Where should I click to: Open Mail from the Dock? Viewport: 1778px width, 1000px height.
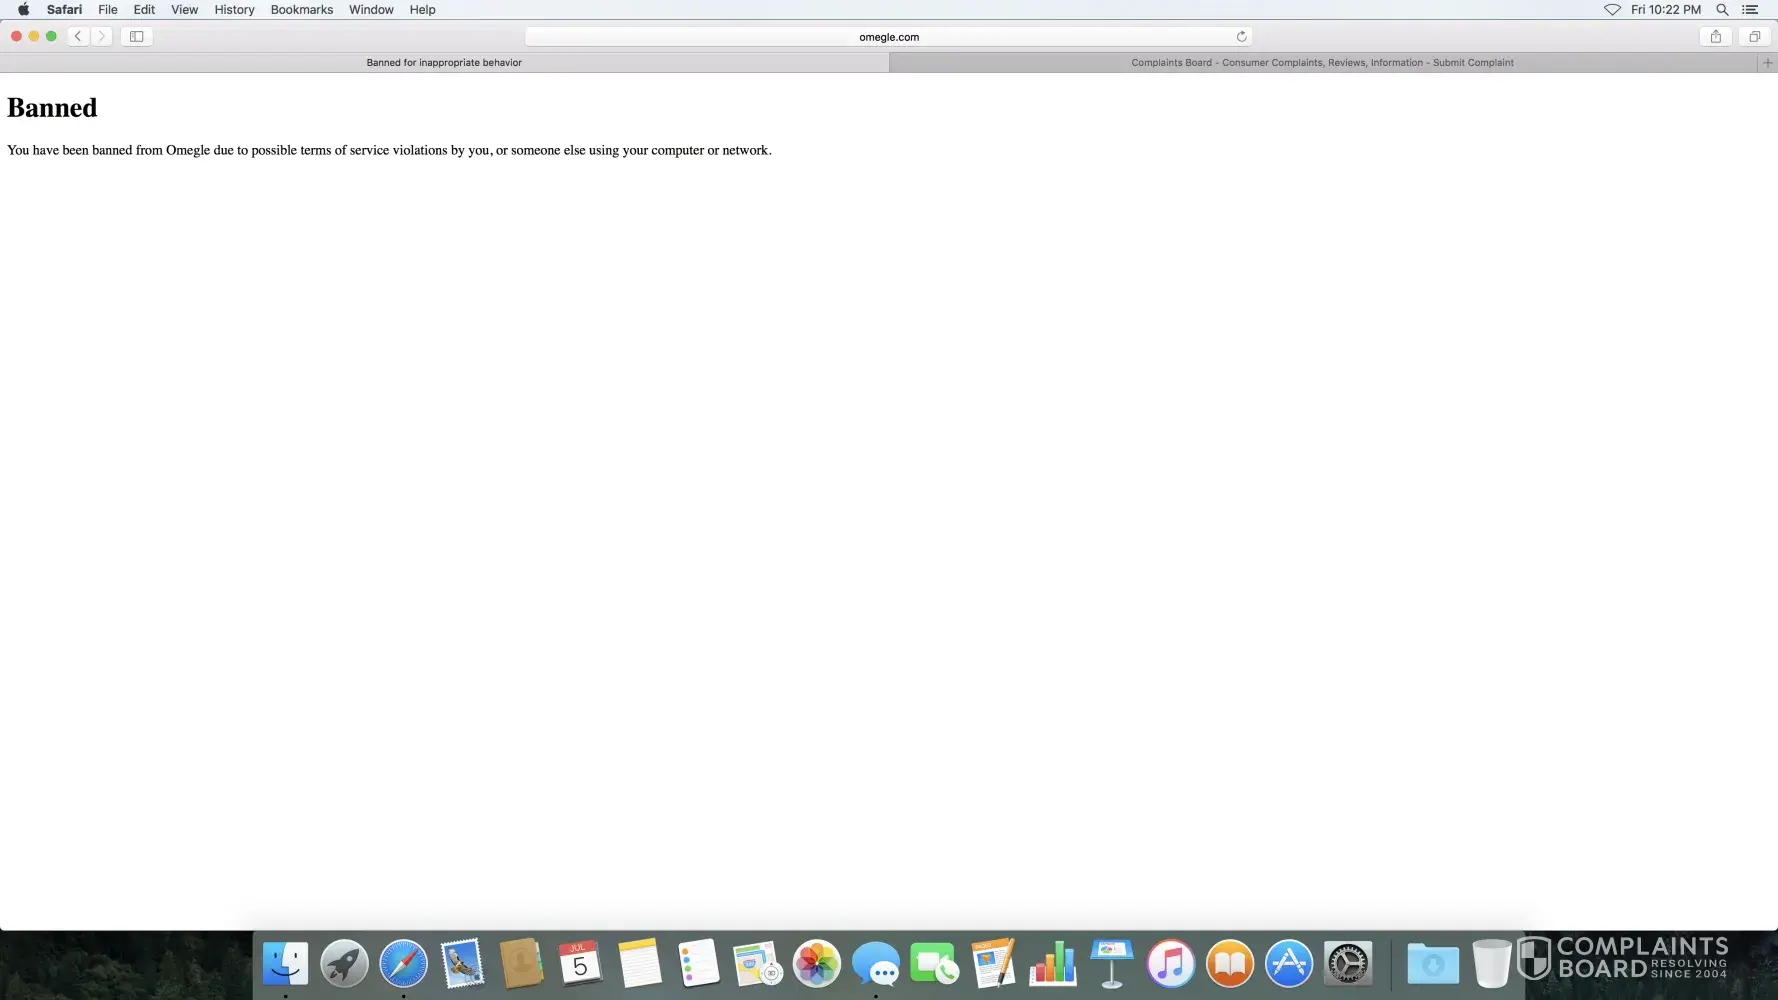[x=462, y=964]
